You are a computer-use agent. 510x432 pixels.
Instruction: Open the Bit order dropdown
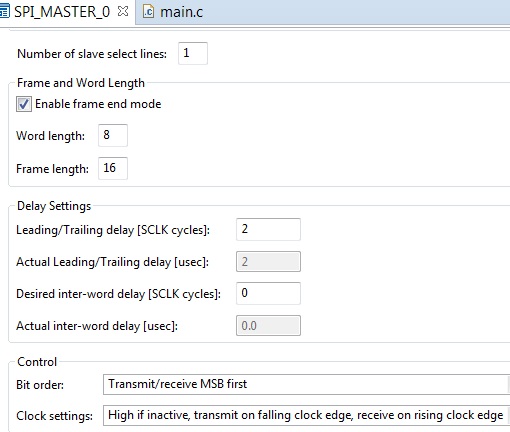pos(306,384)
